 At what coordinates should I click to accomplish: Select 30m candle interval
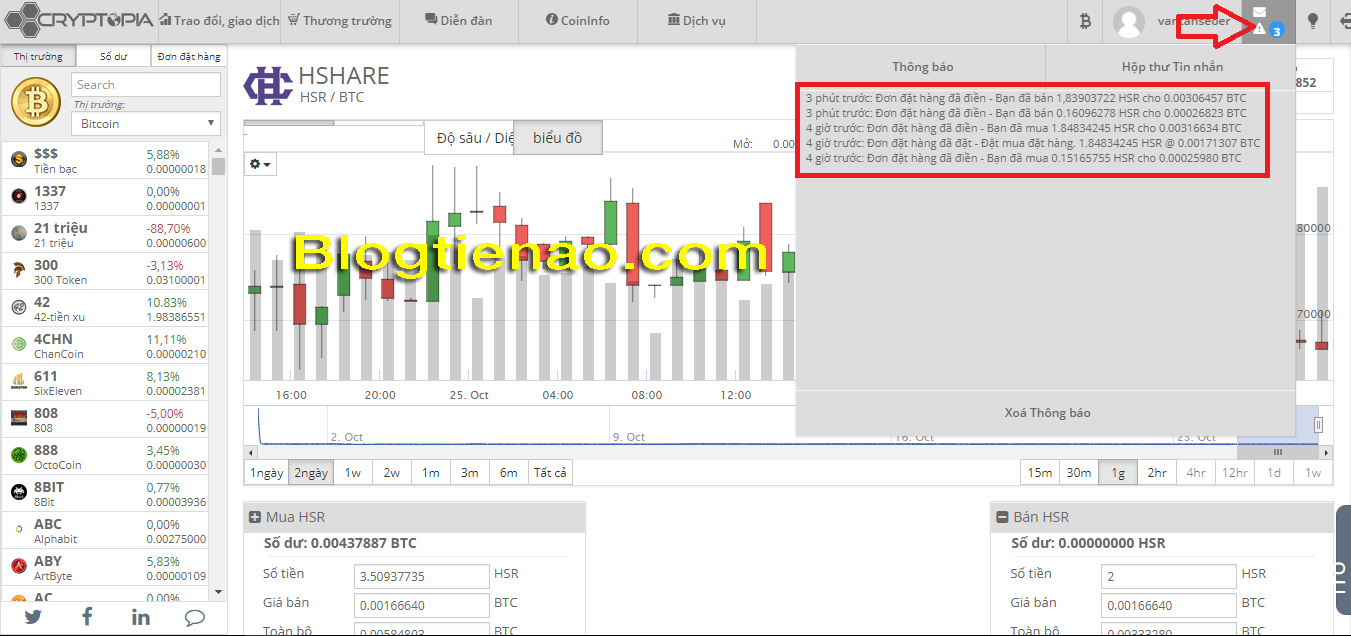click(1079, 473)
